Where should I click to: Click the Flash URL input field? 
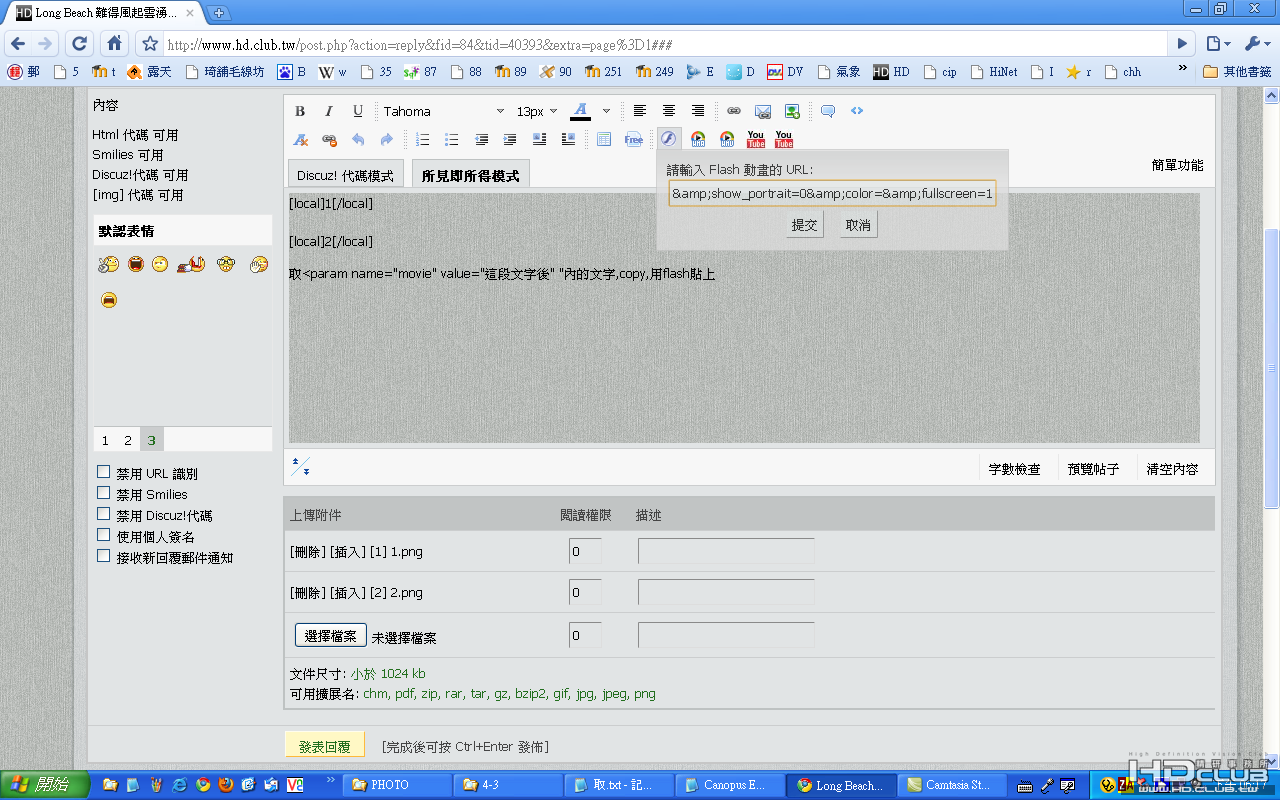[x=832, y=193]
